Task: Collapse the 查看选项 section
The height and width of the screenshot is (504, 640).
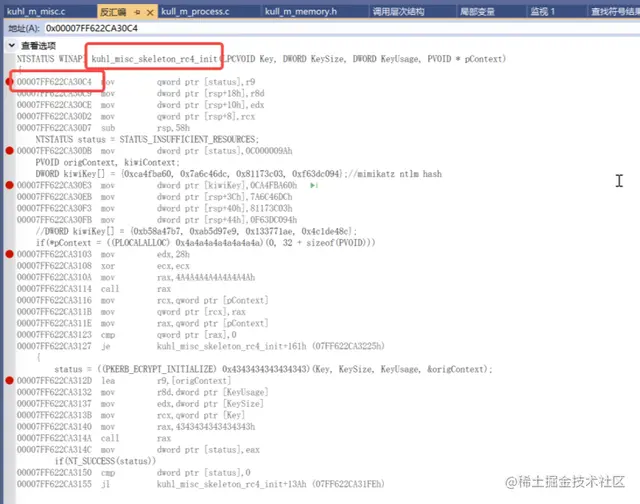Action: pyautogui.click(x=12, y=45)
